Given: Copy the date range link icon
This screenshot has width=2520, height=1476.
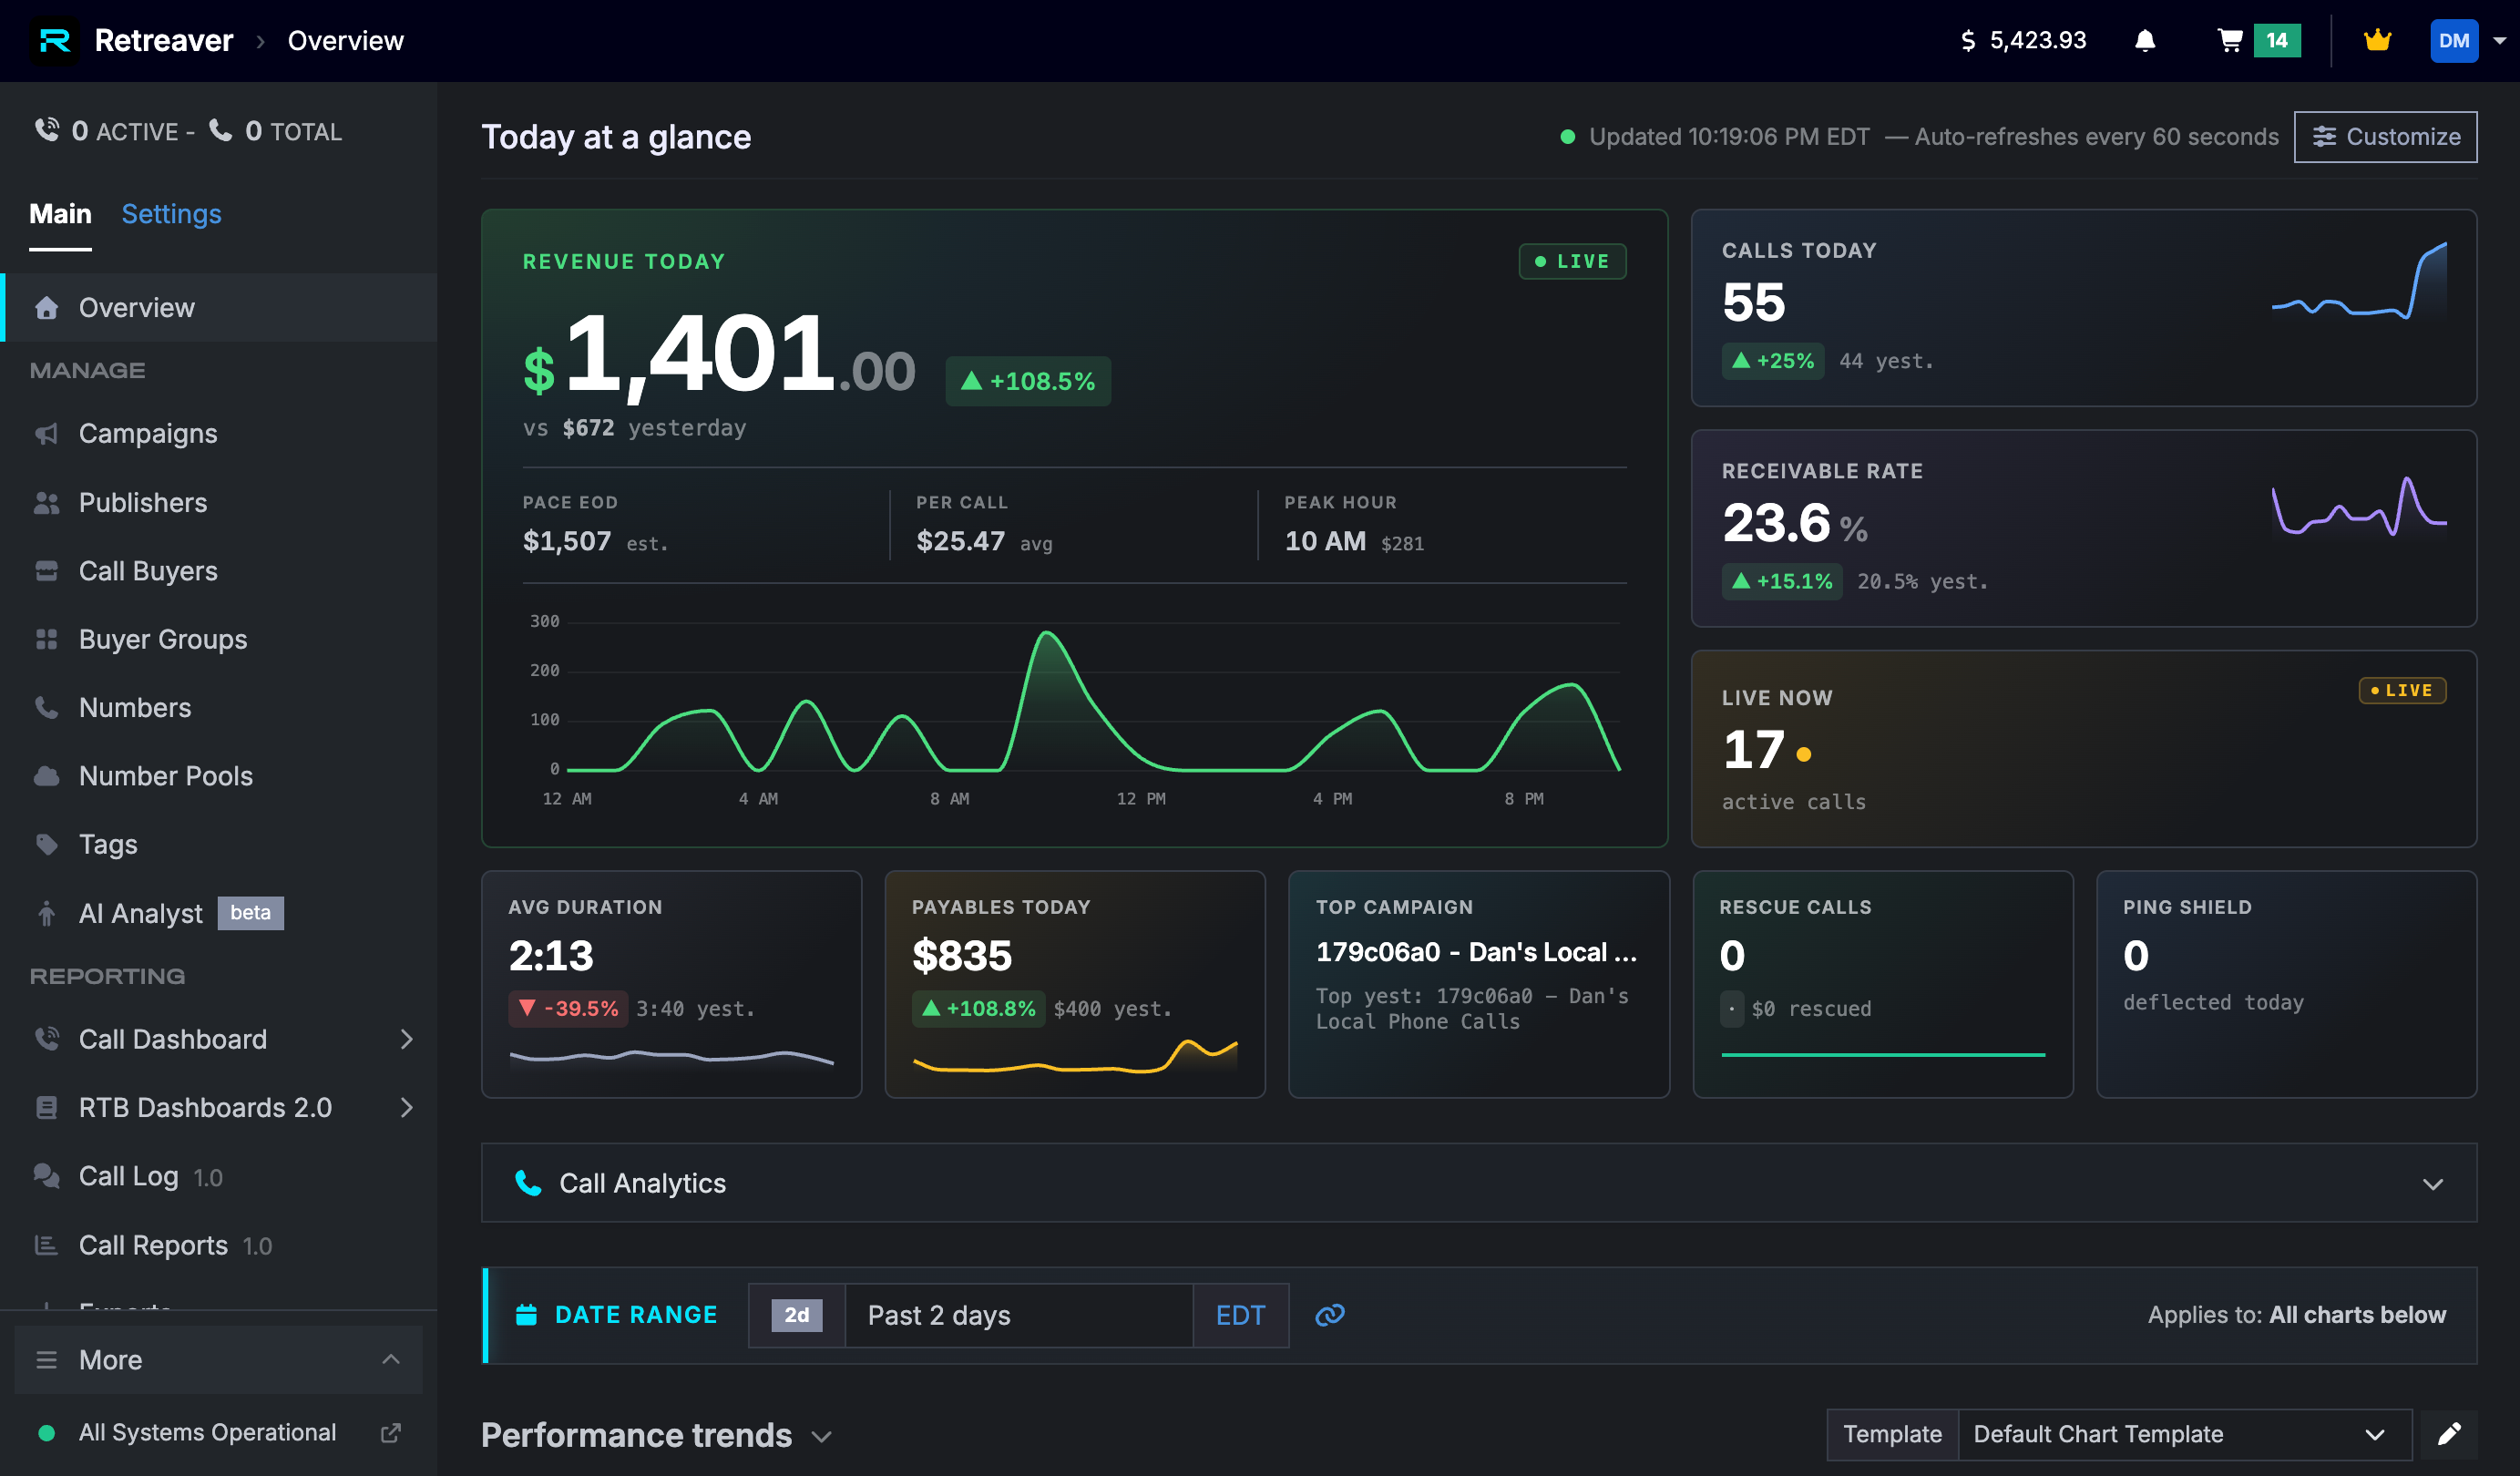Looking at the screenshot, I should 1329,1315.
